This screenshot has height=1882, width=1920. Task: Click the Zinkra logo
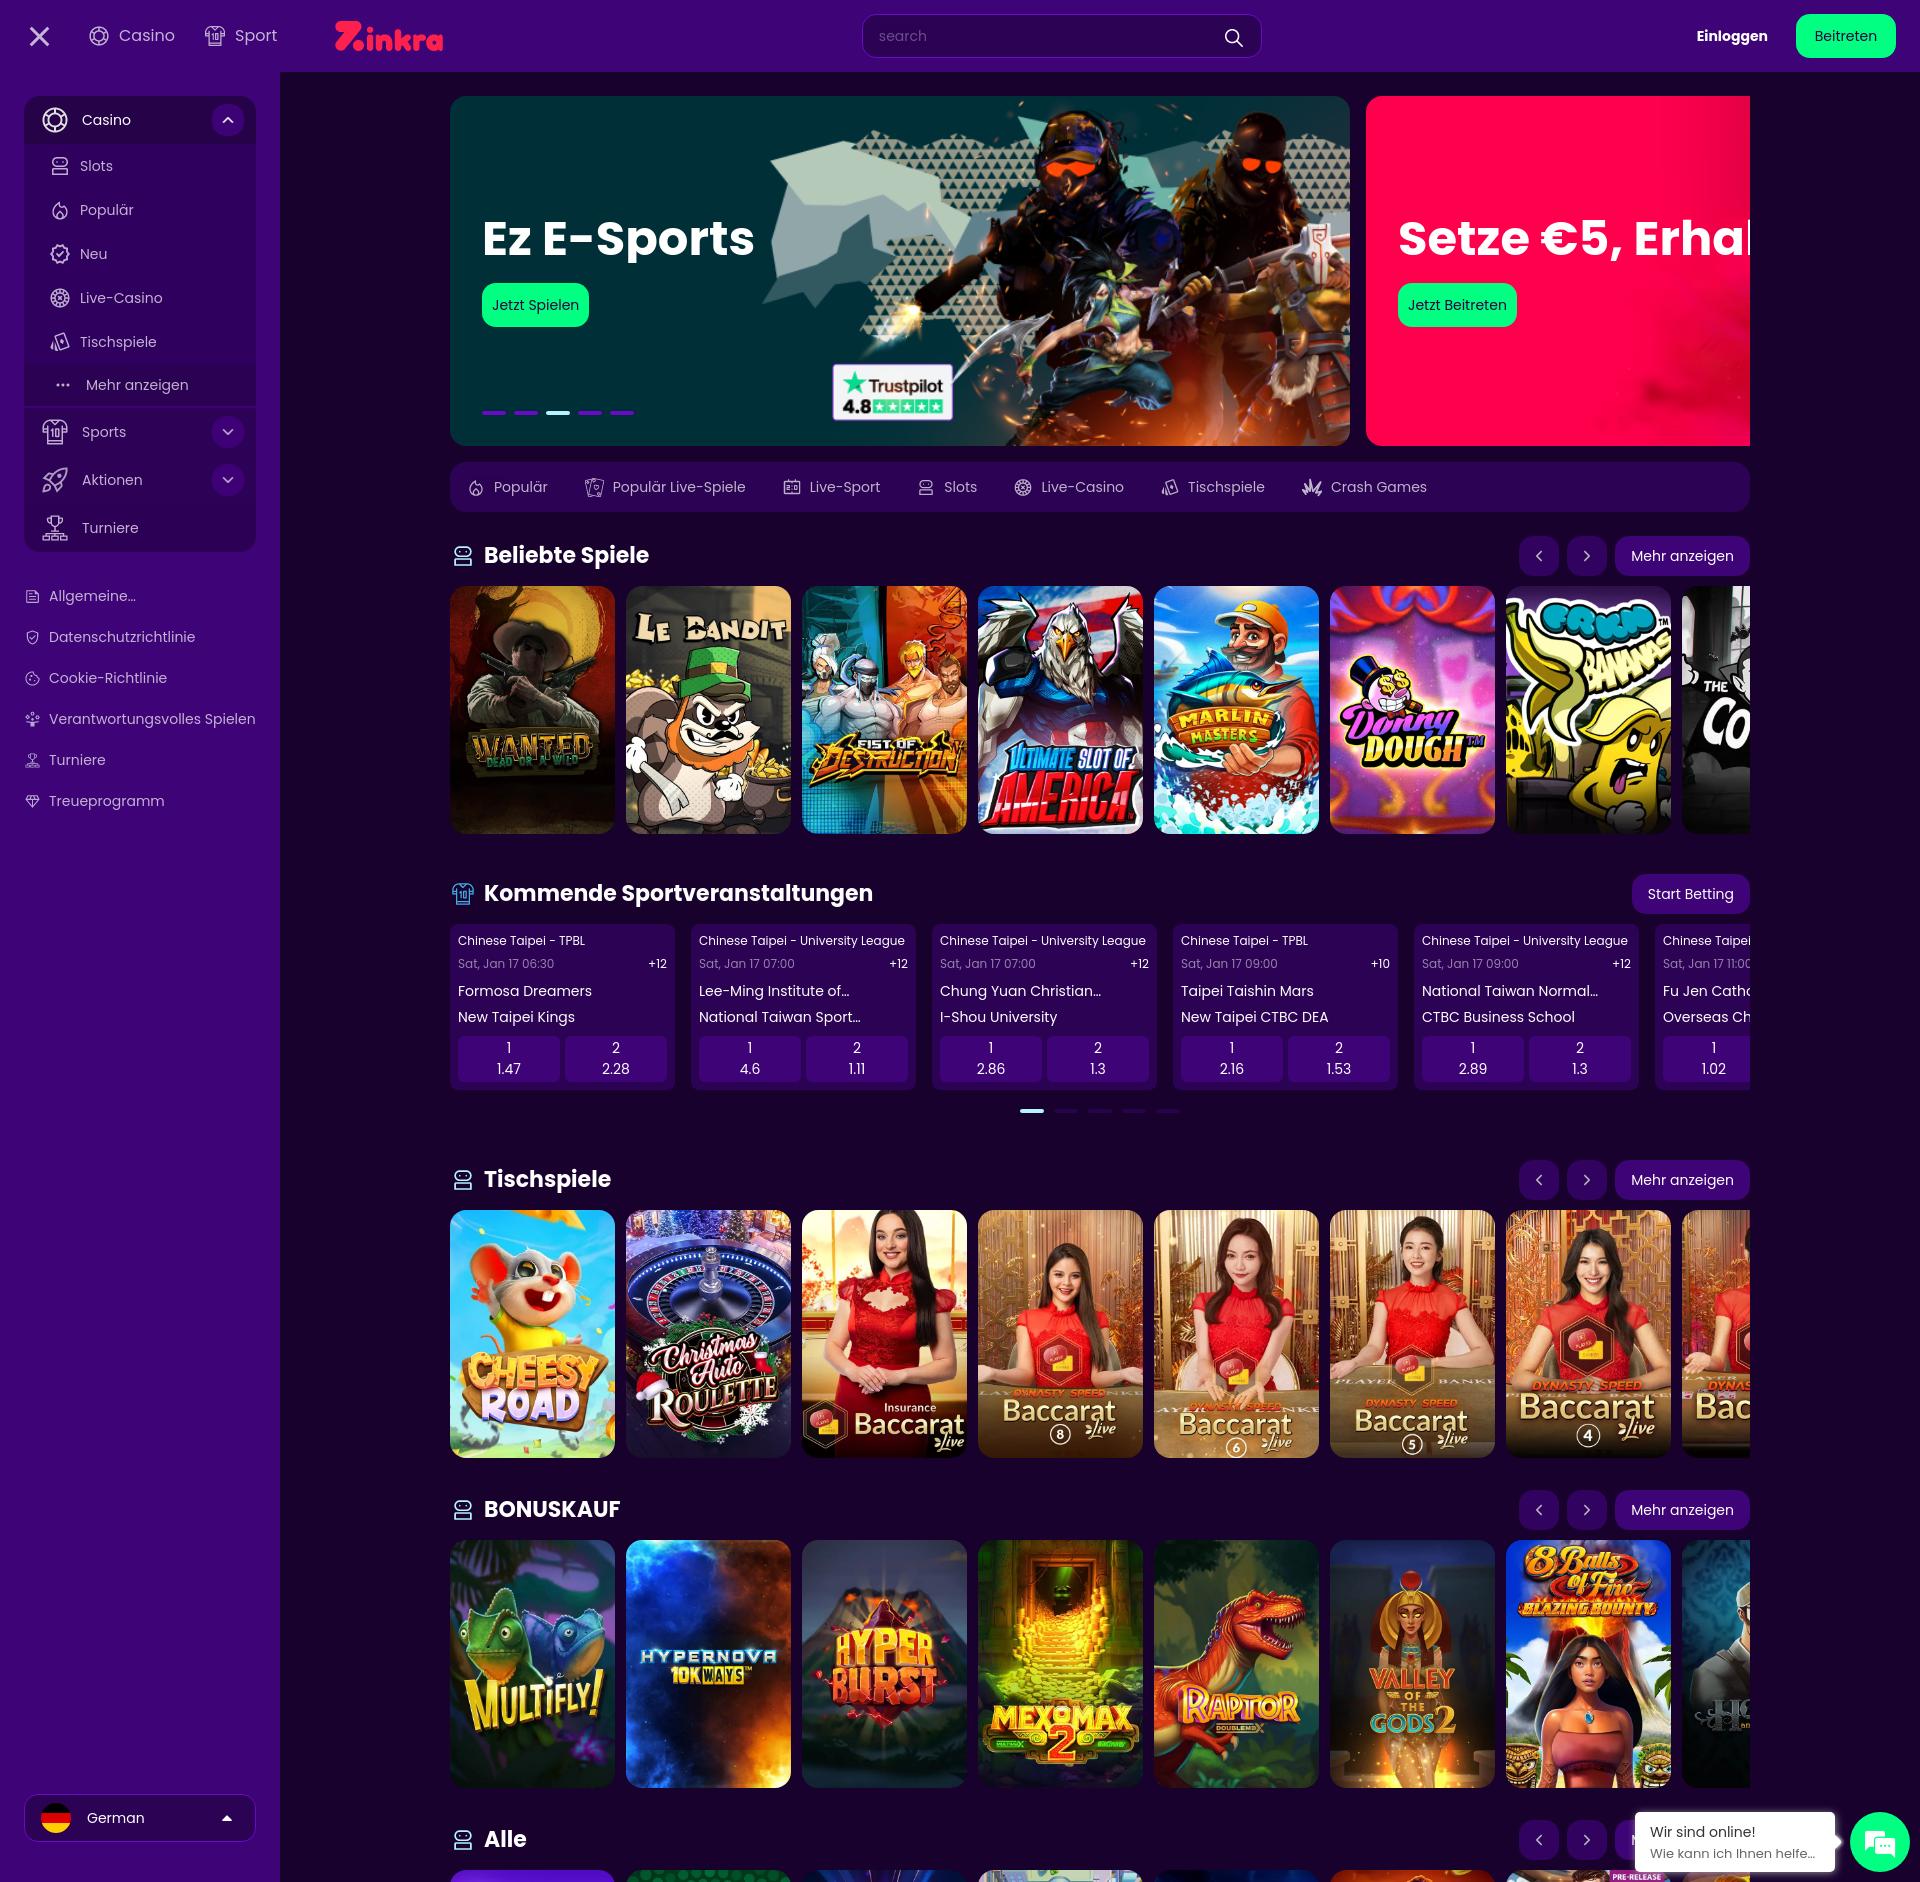(389, 37)
